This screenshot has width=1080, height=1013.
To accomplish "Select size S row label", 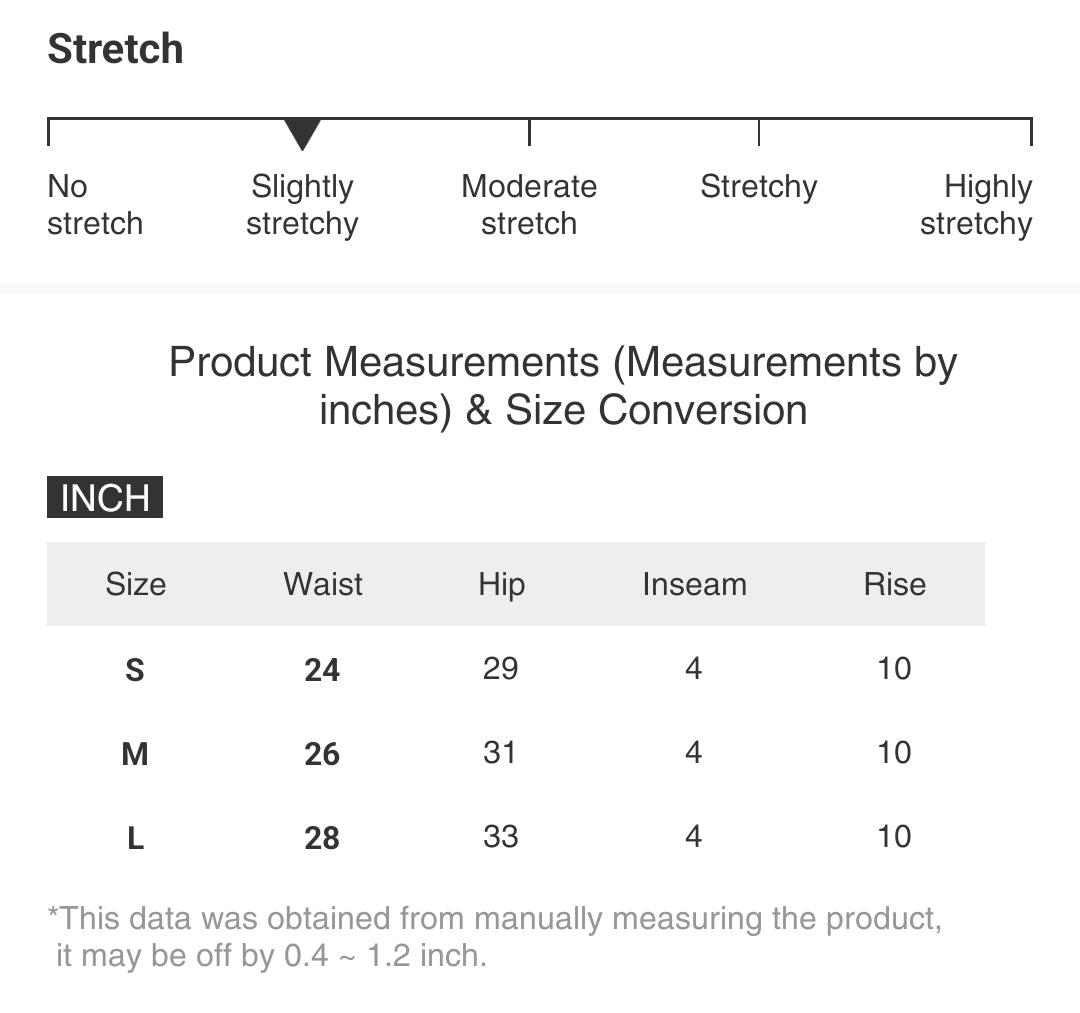I will pos(135,669).
